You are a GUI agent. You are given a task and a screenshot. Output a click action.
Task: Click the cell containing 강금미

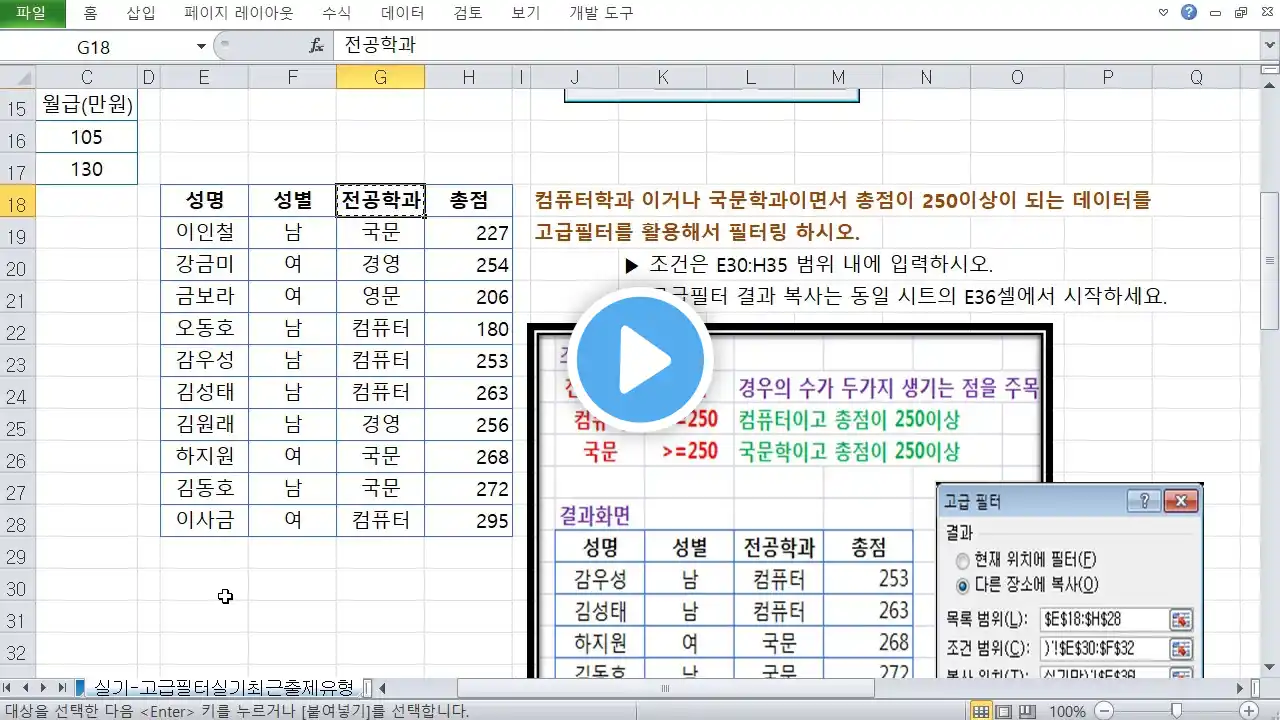(x=204, y=265)
